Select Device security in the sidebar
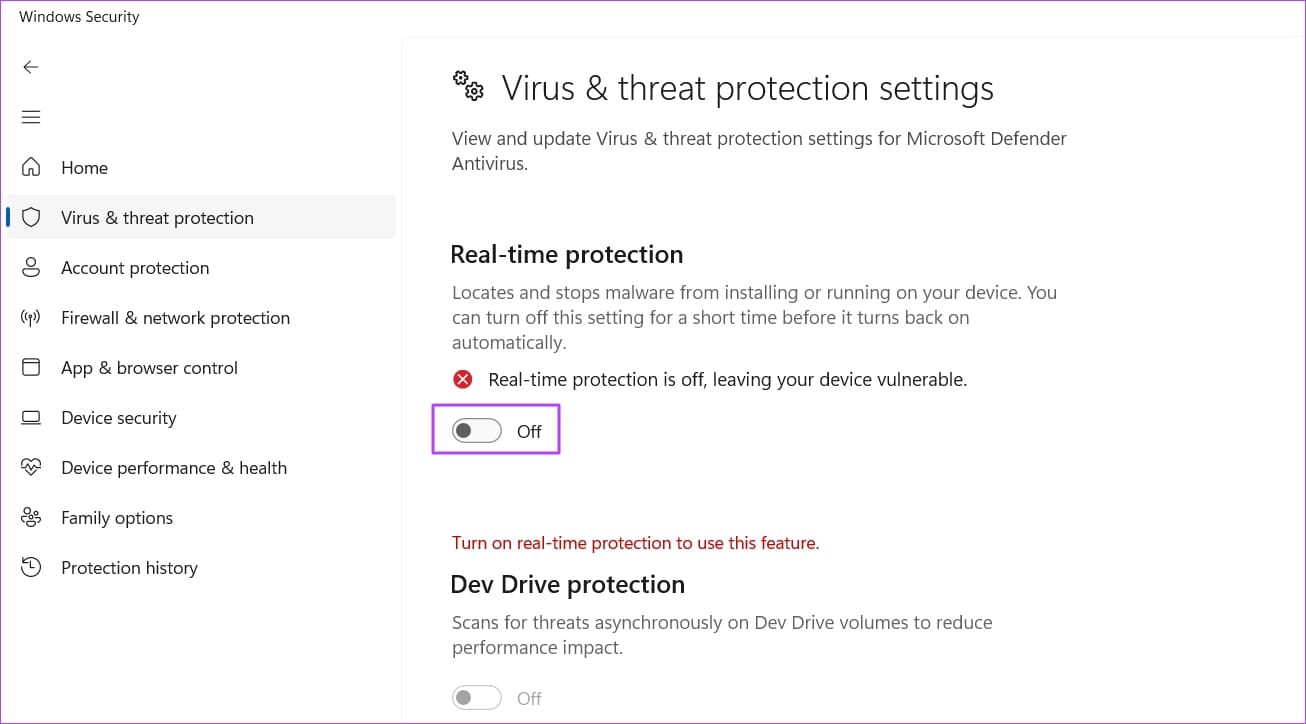This screenshot has width=1306, height=724. (x=118, y=417)
